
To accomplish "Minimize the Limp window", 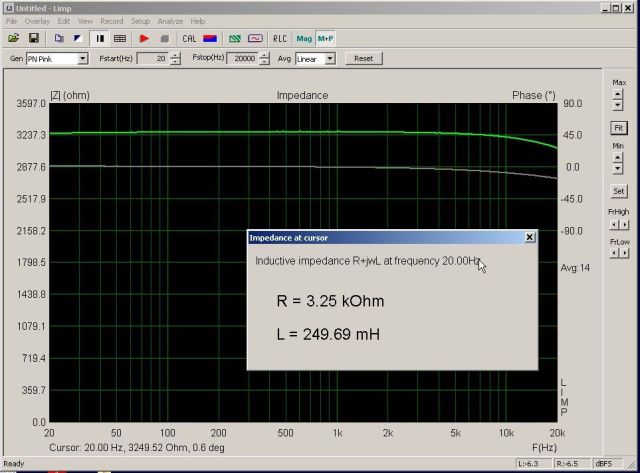I will click(x=606, y=8).
